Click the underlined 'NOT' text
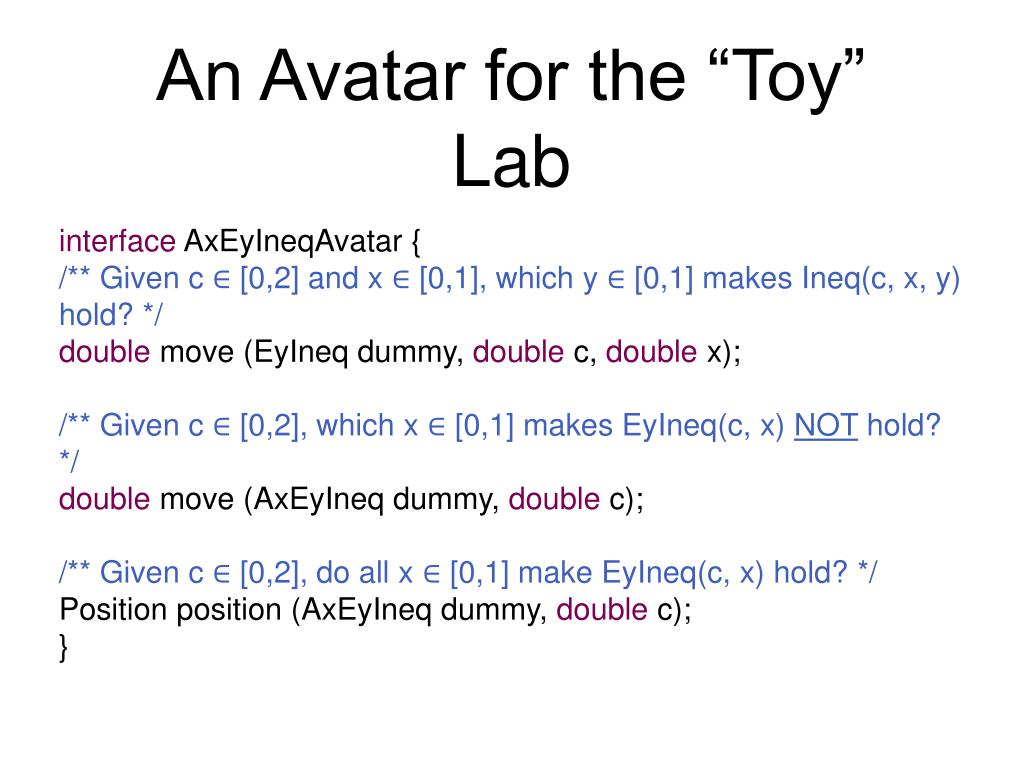1023x767 pixels. point(825,426)
